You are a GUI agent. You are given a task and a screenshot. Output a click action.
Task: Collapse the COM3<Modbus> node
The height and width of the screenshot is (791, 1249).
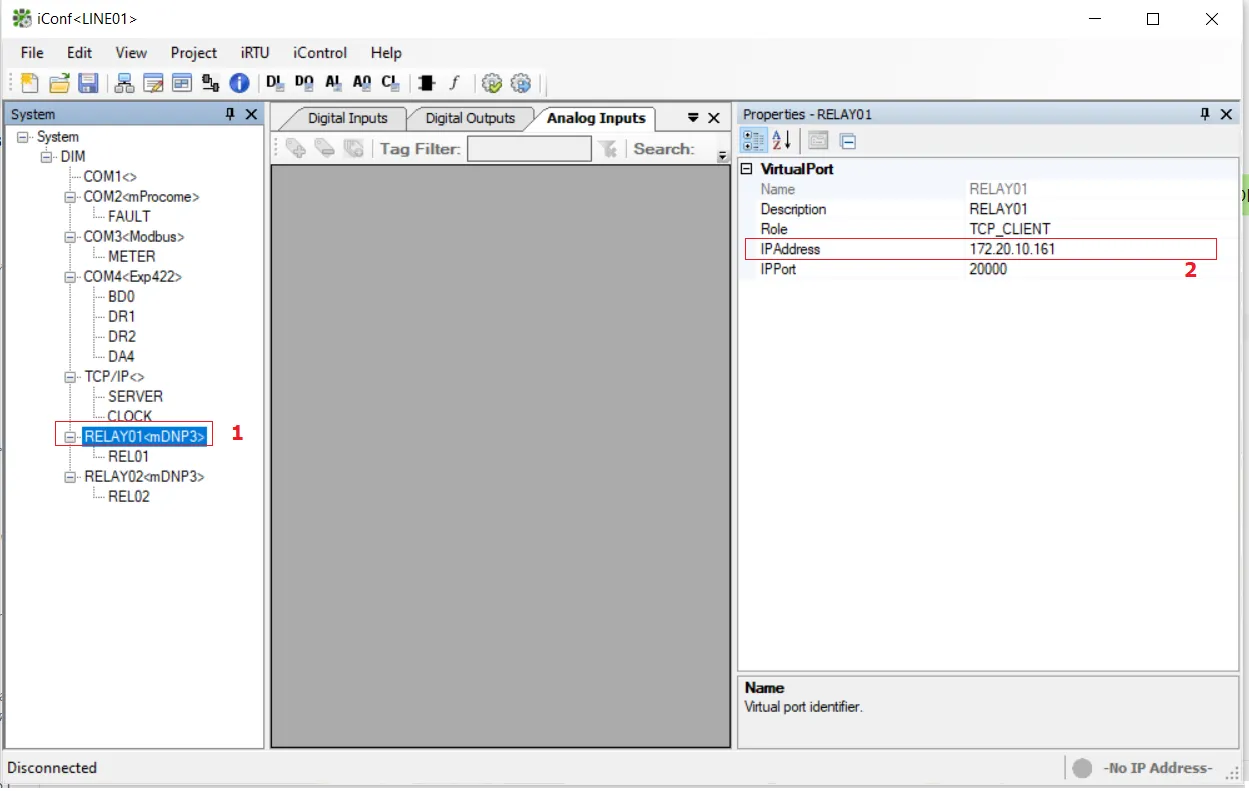[x=70, y=237]
